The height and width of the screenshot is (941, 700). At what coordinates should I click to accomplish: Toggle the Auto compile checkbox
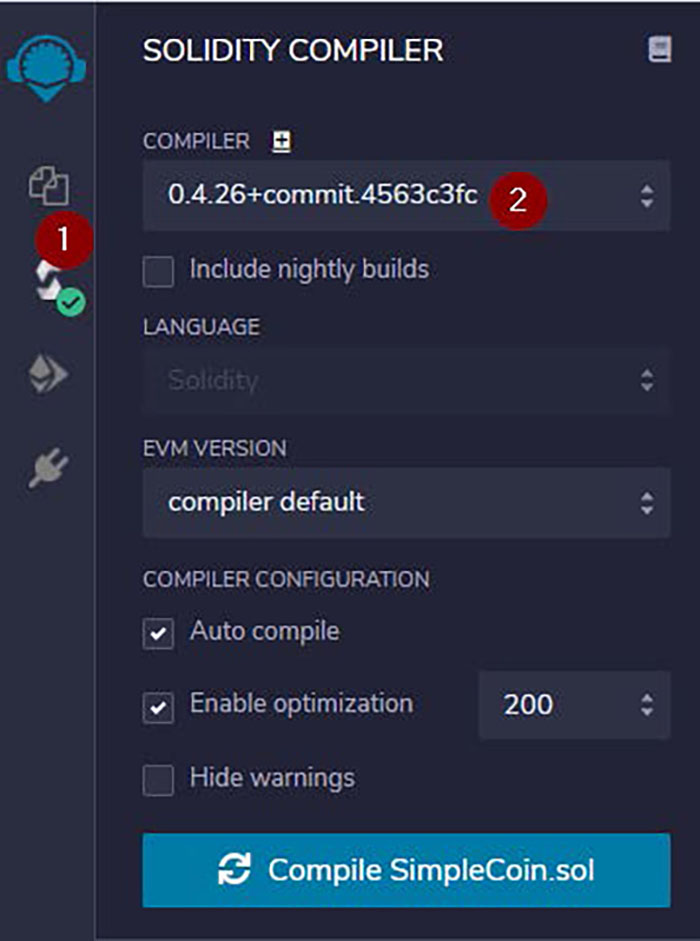click(158, 633)
